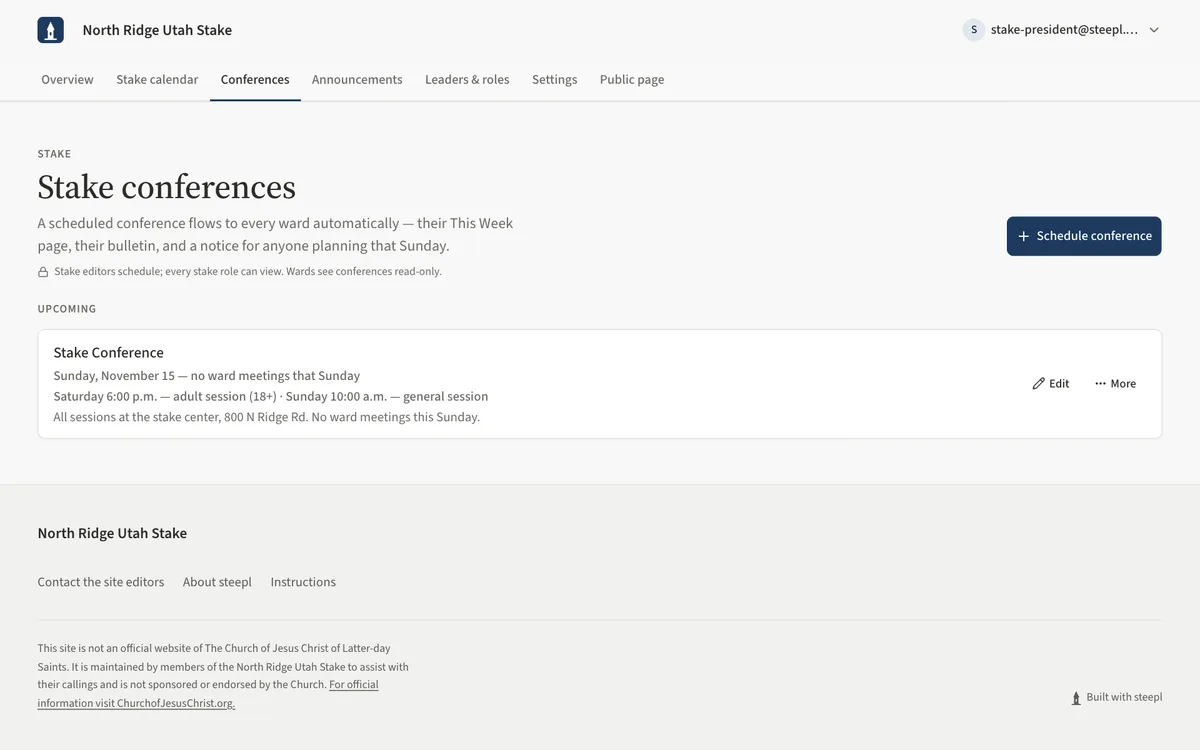The image size is (1200, 750).
Task: Select the Conferences tab
Action: tap(255, 80)
